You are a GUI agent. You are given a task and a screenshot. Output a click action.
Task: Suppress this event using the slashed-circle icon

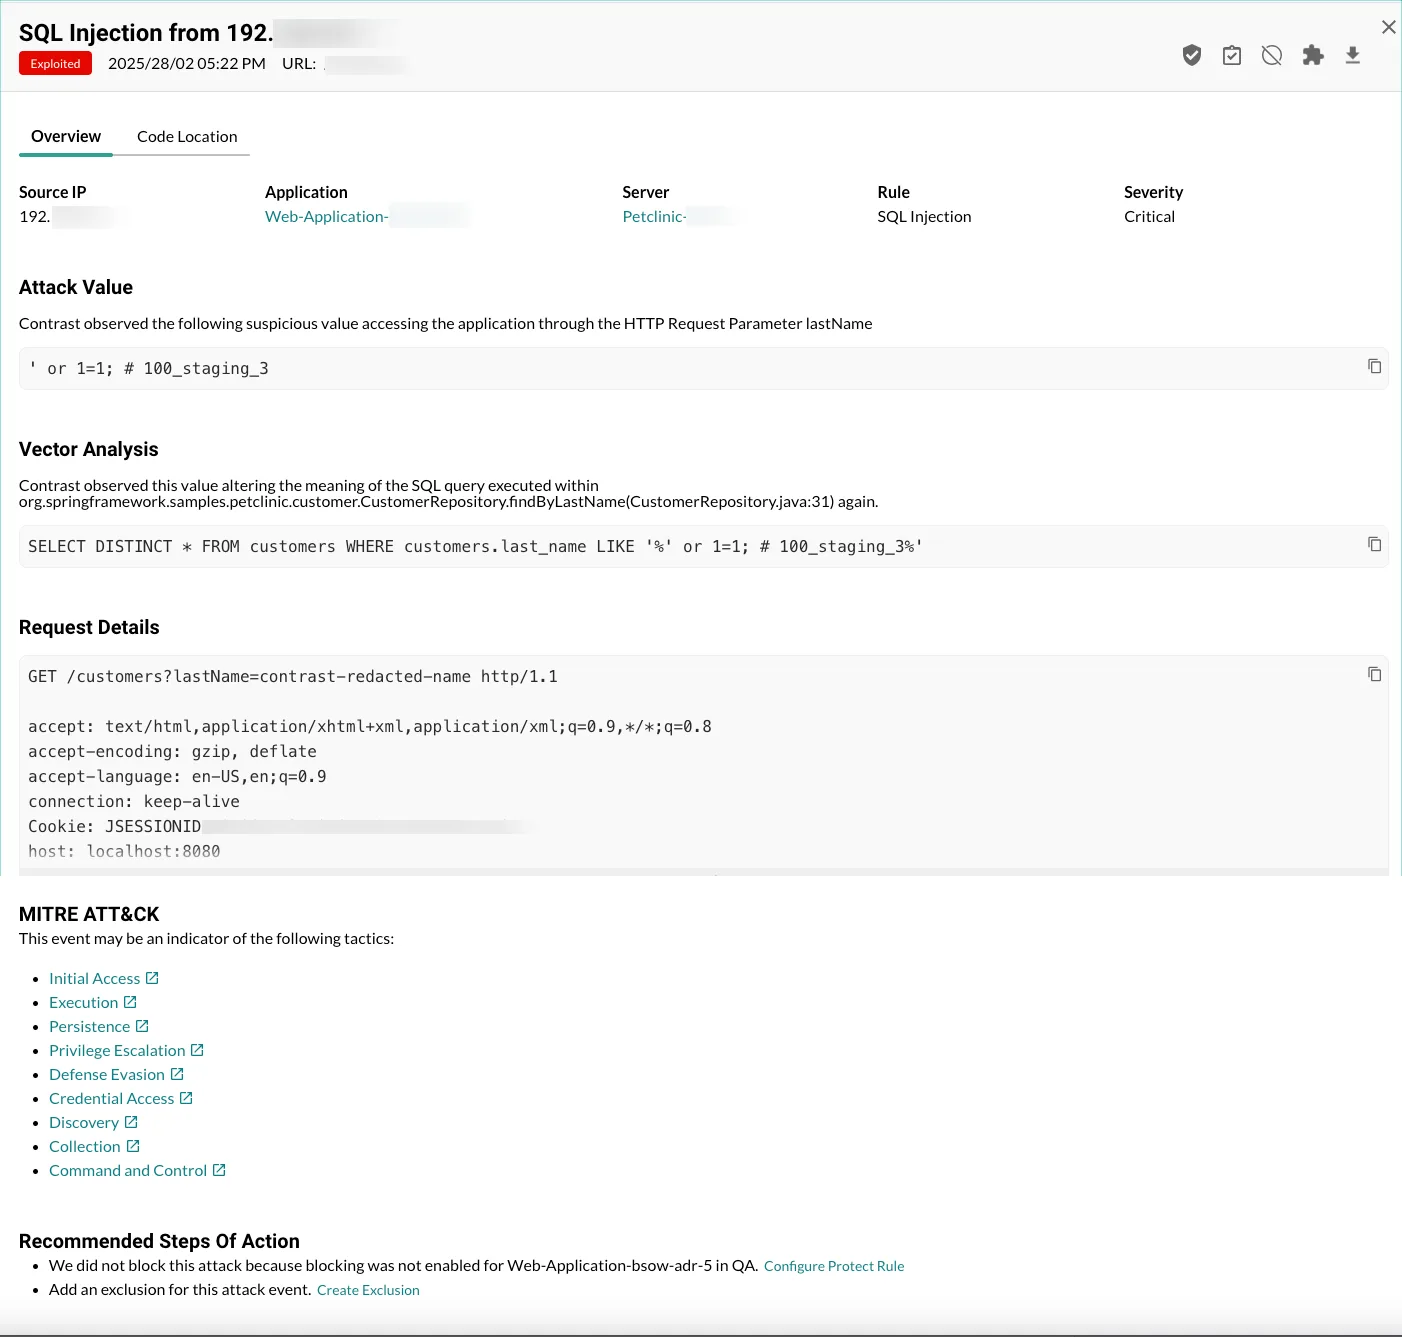click(1271, 55)
